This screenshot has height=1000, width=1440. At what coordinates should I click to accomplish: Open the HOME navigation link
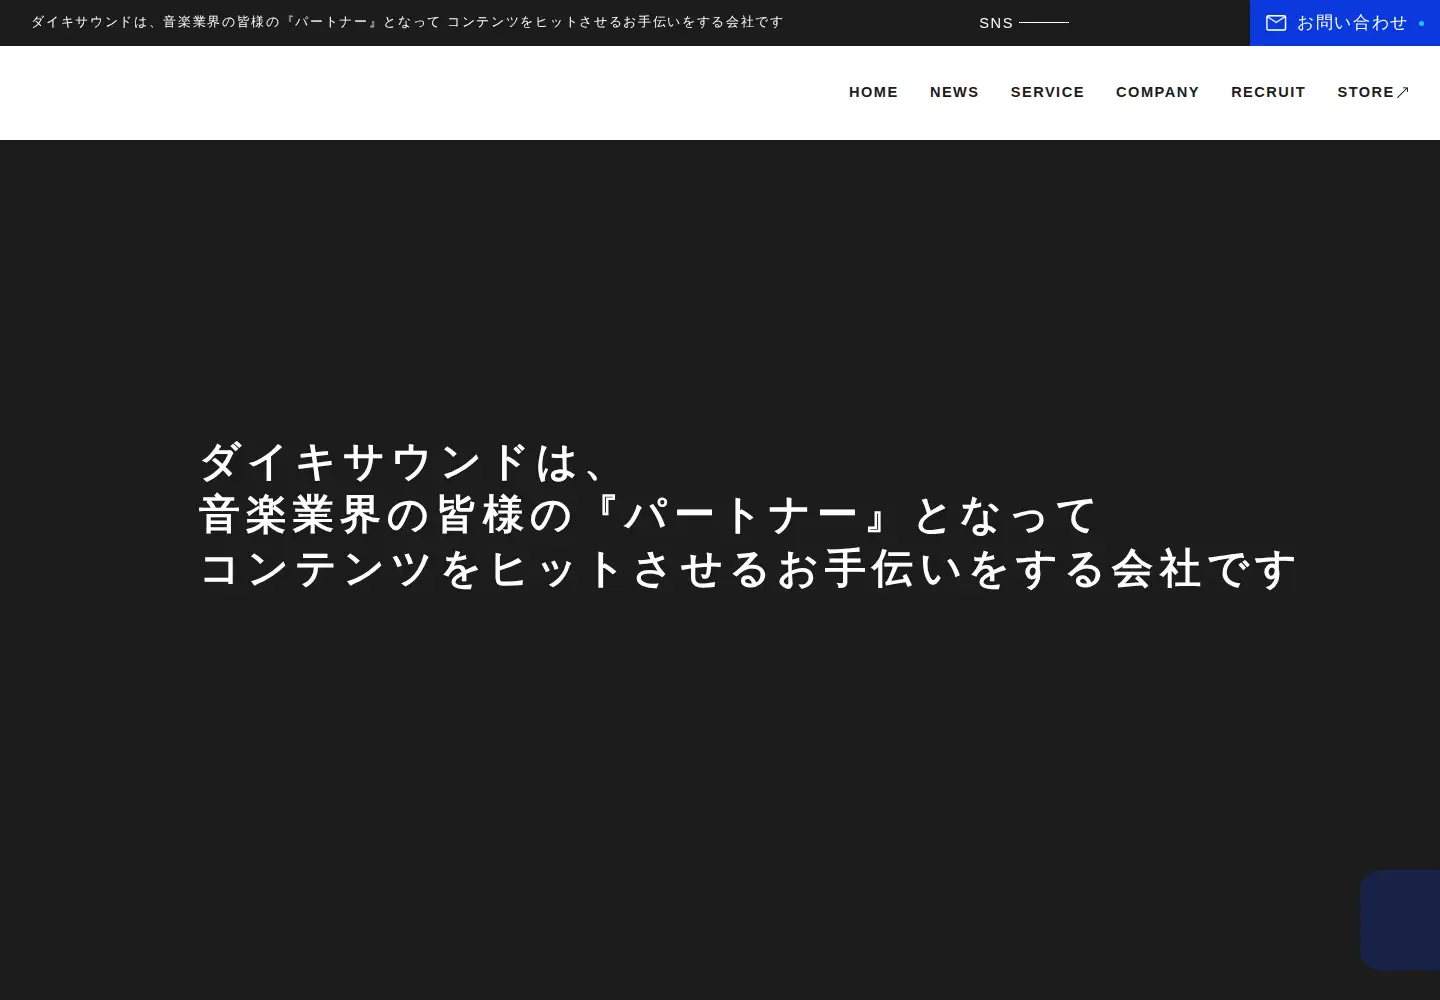click(x=873, y=92)
